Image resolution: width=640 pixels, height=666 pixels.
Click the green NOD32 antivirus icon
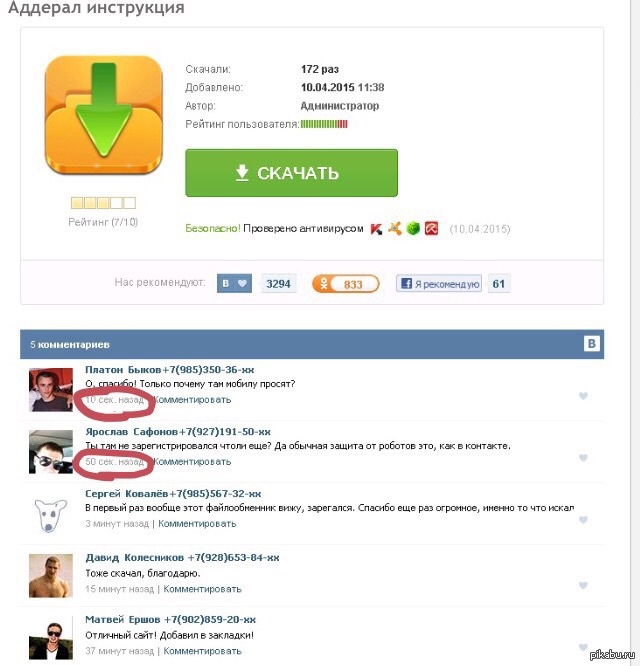tap(413, 229)
